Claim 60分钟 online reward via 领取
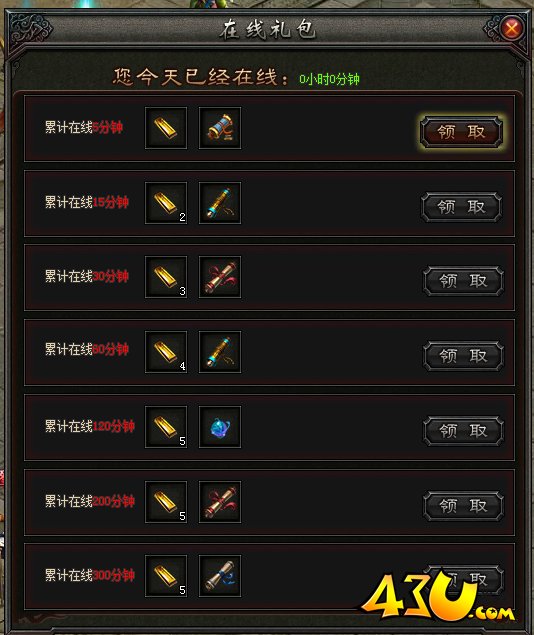Image resolution: width=534 pixels, height=635 pixels. point(464,356)
